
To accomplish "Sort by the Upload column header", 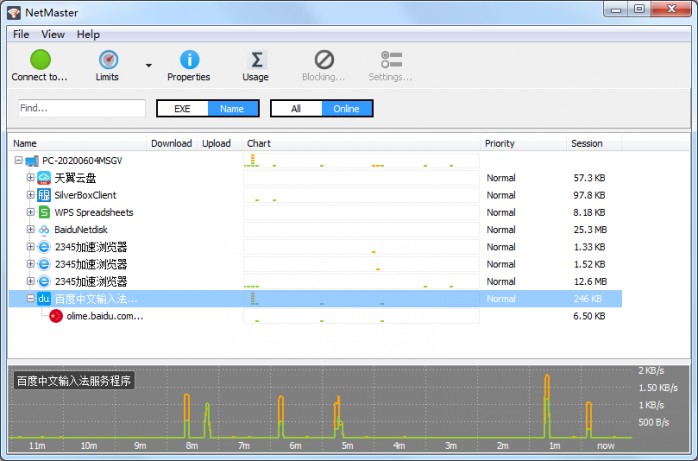I will pos(220,143).
